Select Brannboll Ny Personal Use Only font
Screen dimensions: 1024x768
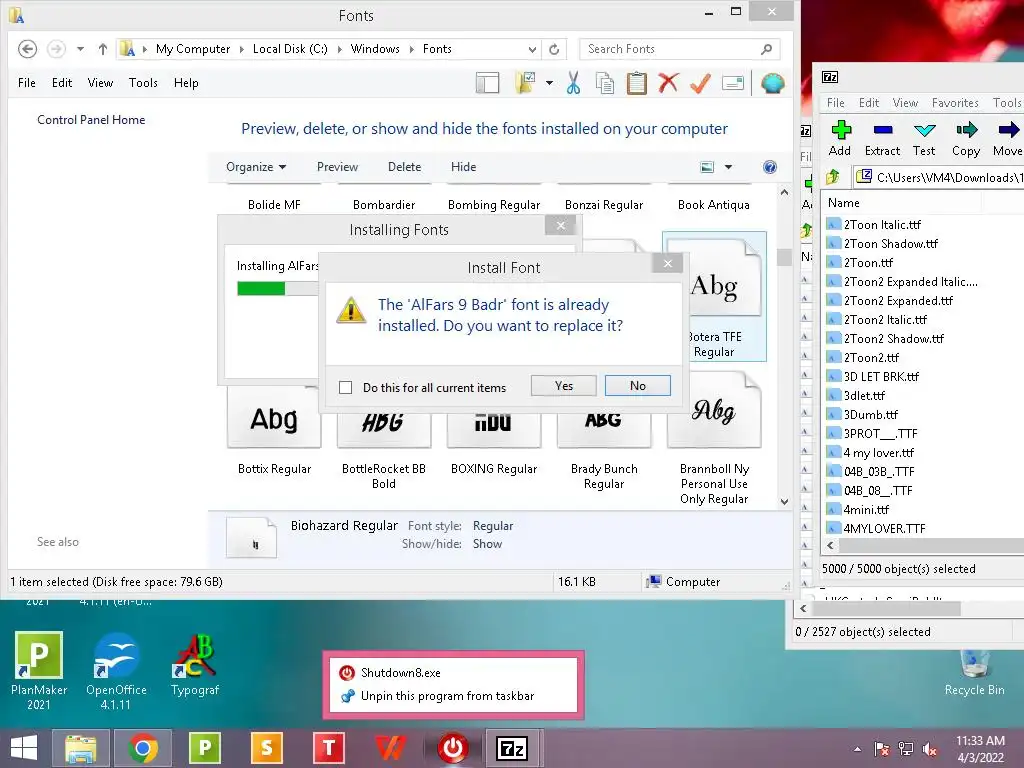(x=714, y=440)
